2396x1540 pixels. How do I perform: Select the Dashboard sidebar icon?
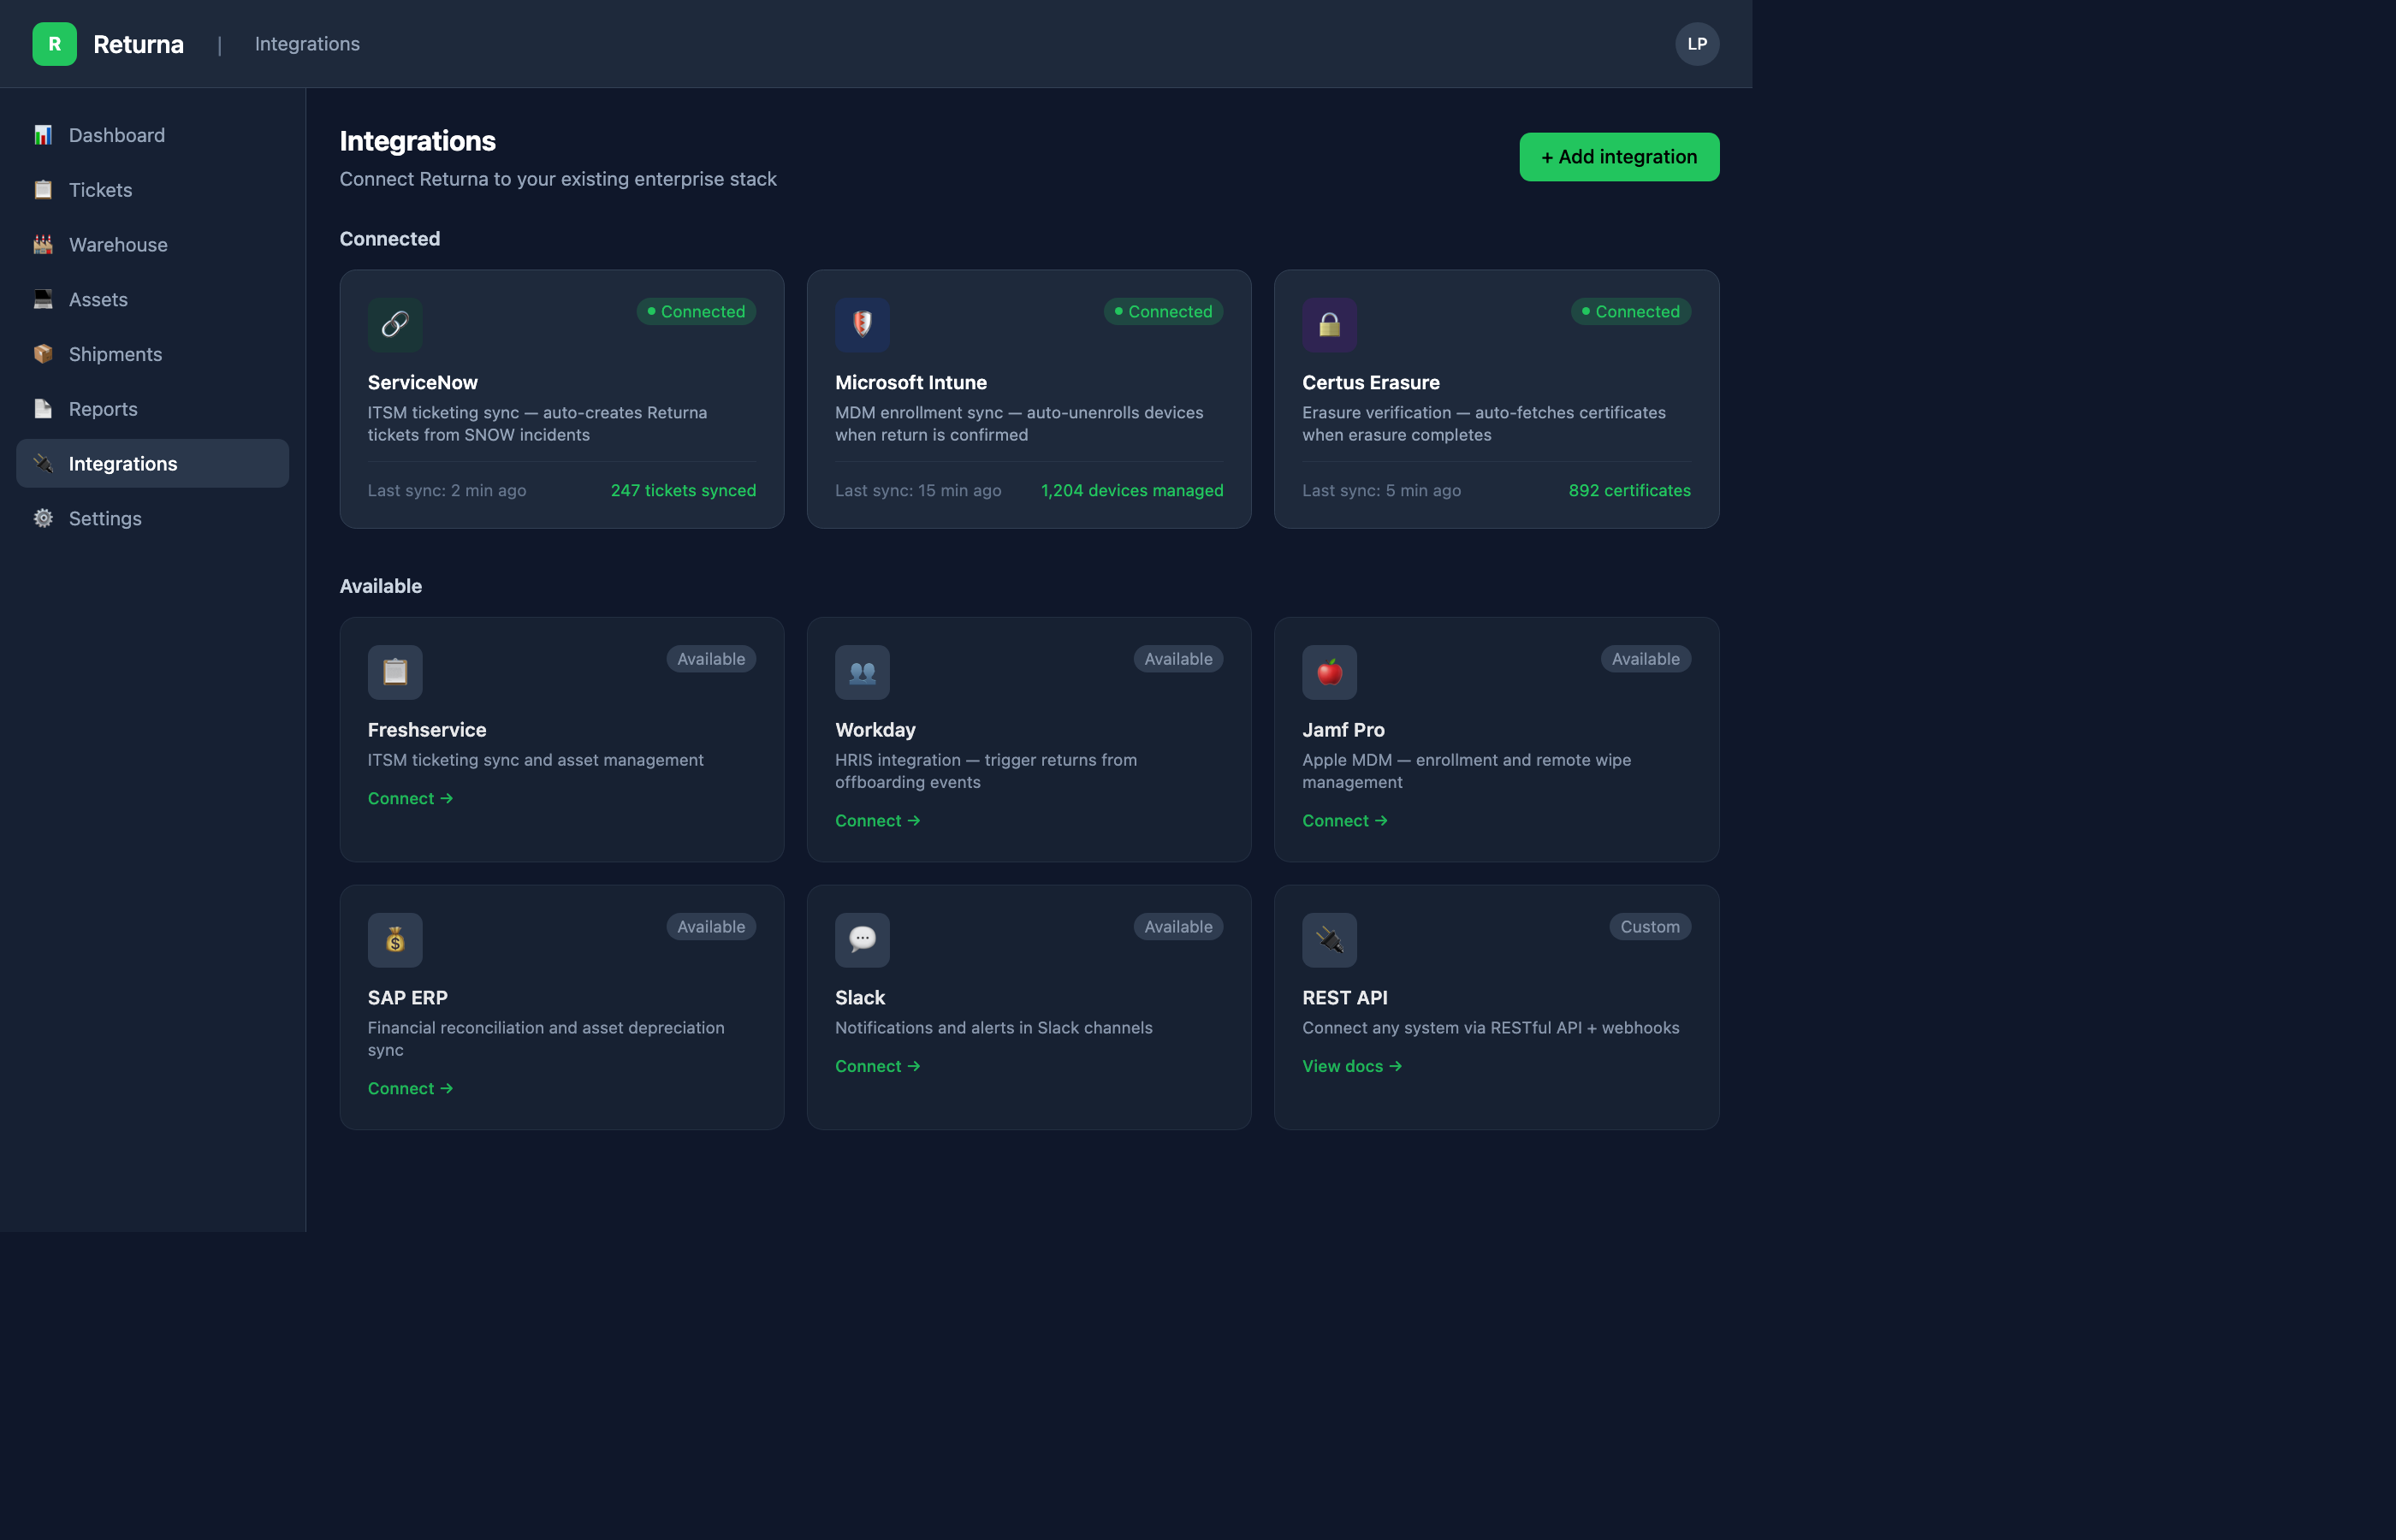point(43,134)
